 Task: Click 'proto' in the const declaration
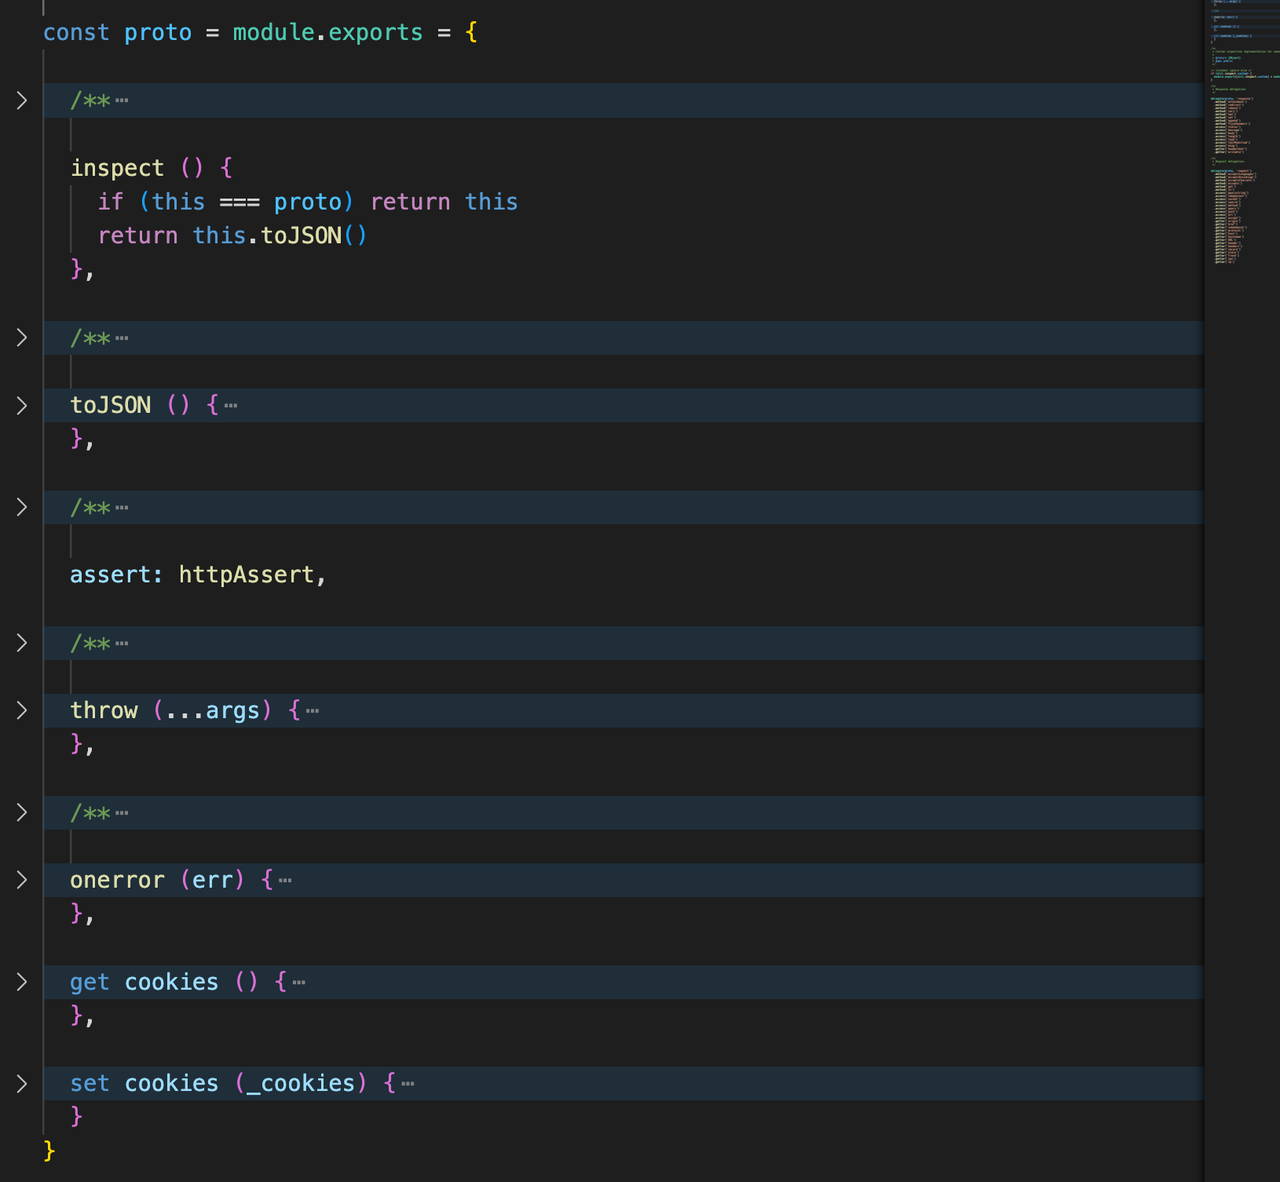(x=158, y=33)
